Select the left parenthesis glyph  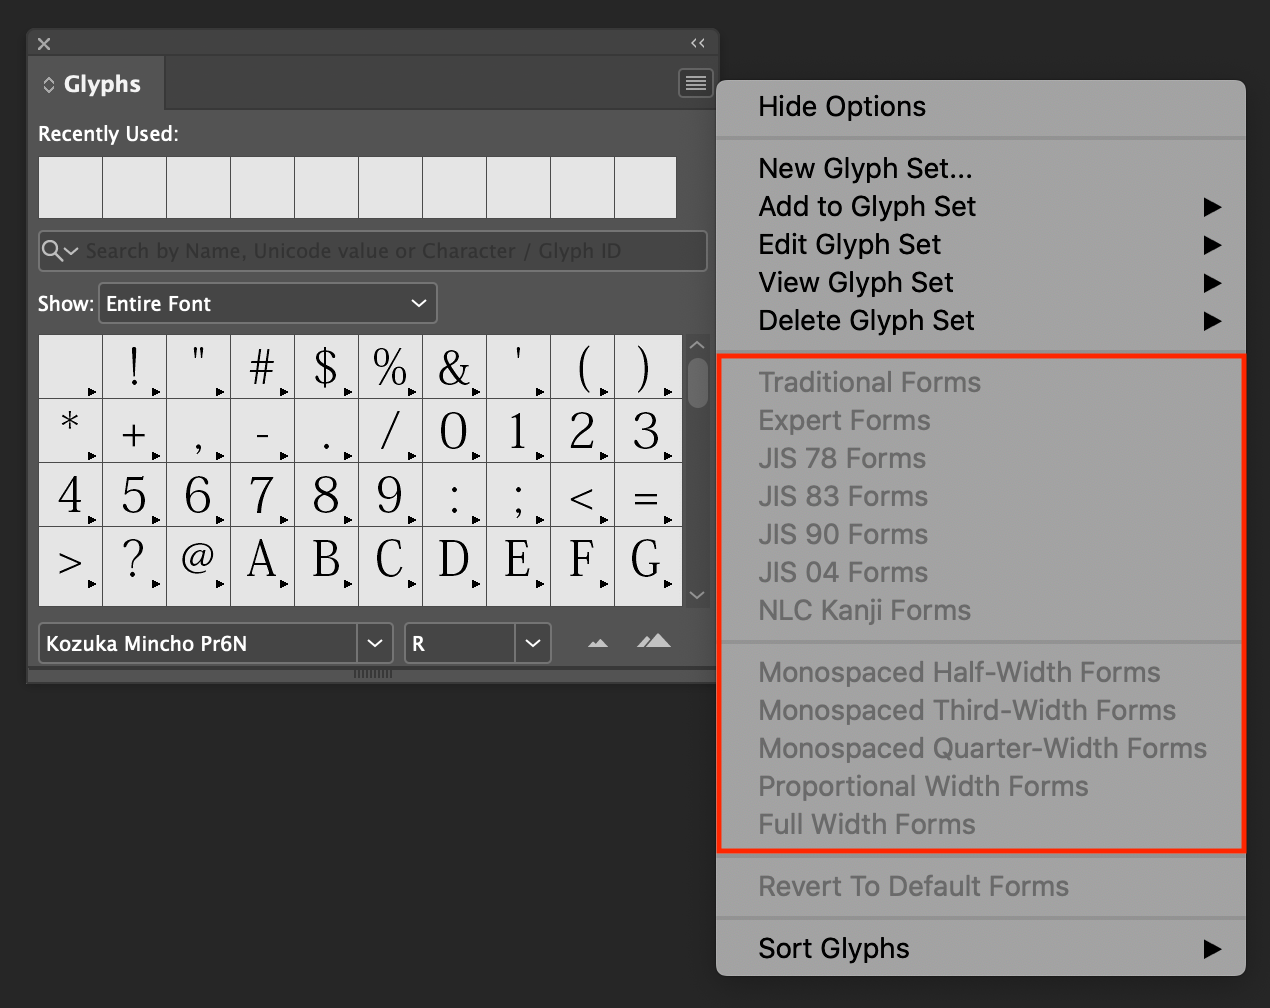click(583, 367)
